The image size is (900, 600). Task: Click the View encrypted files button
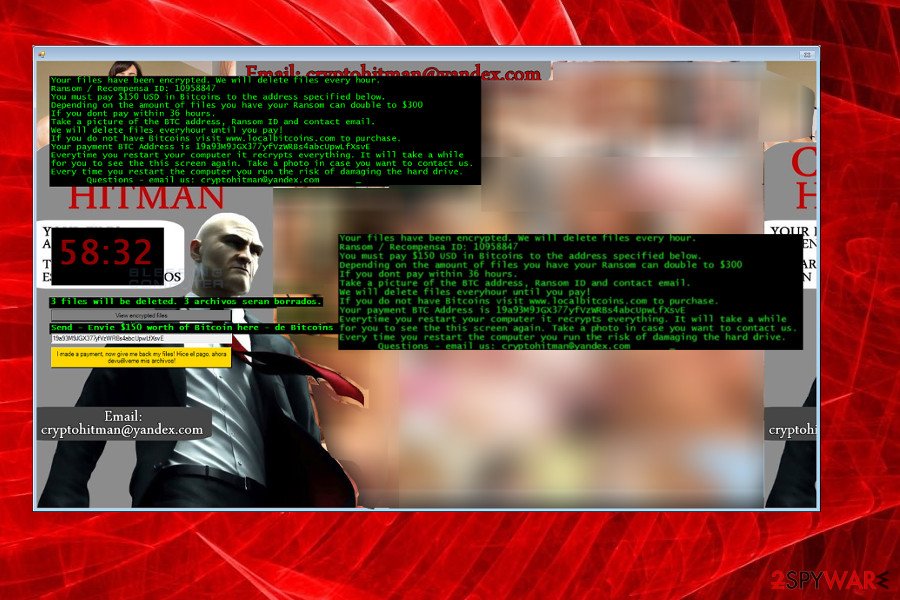point(141,315)
